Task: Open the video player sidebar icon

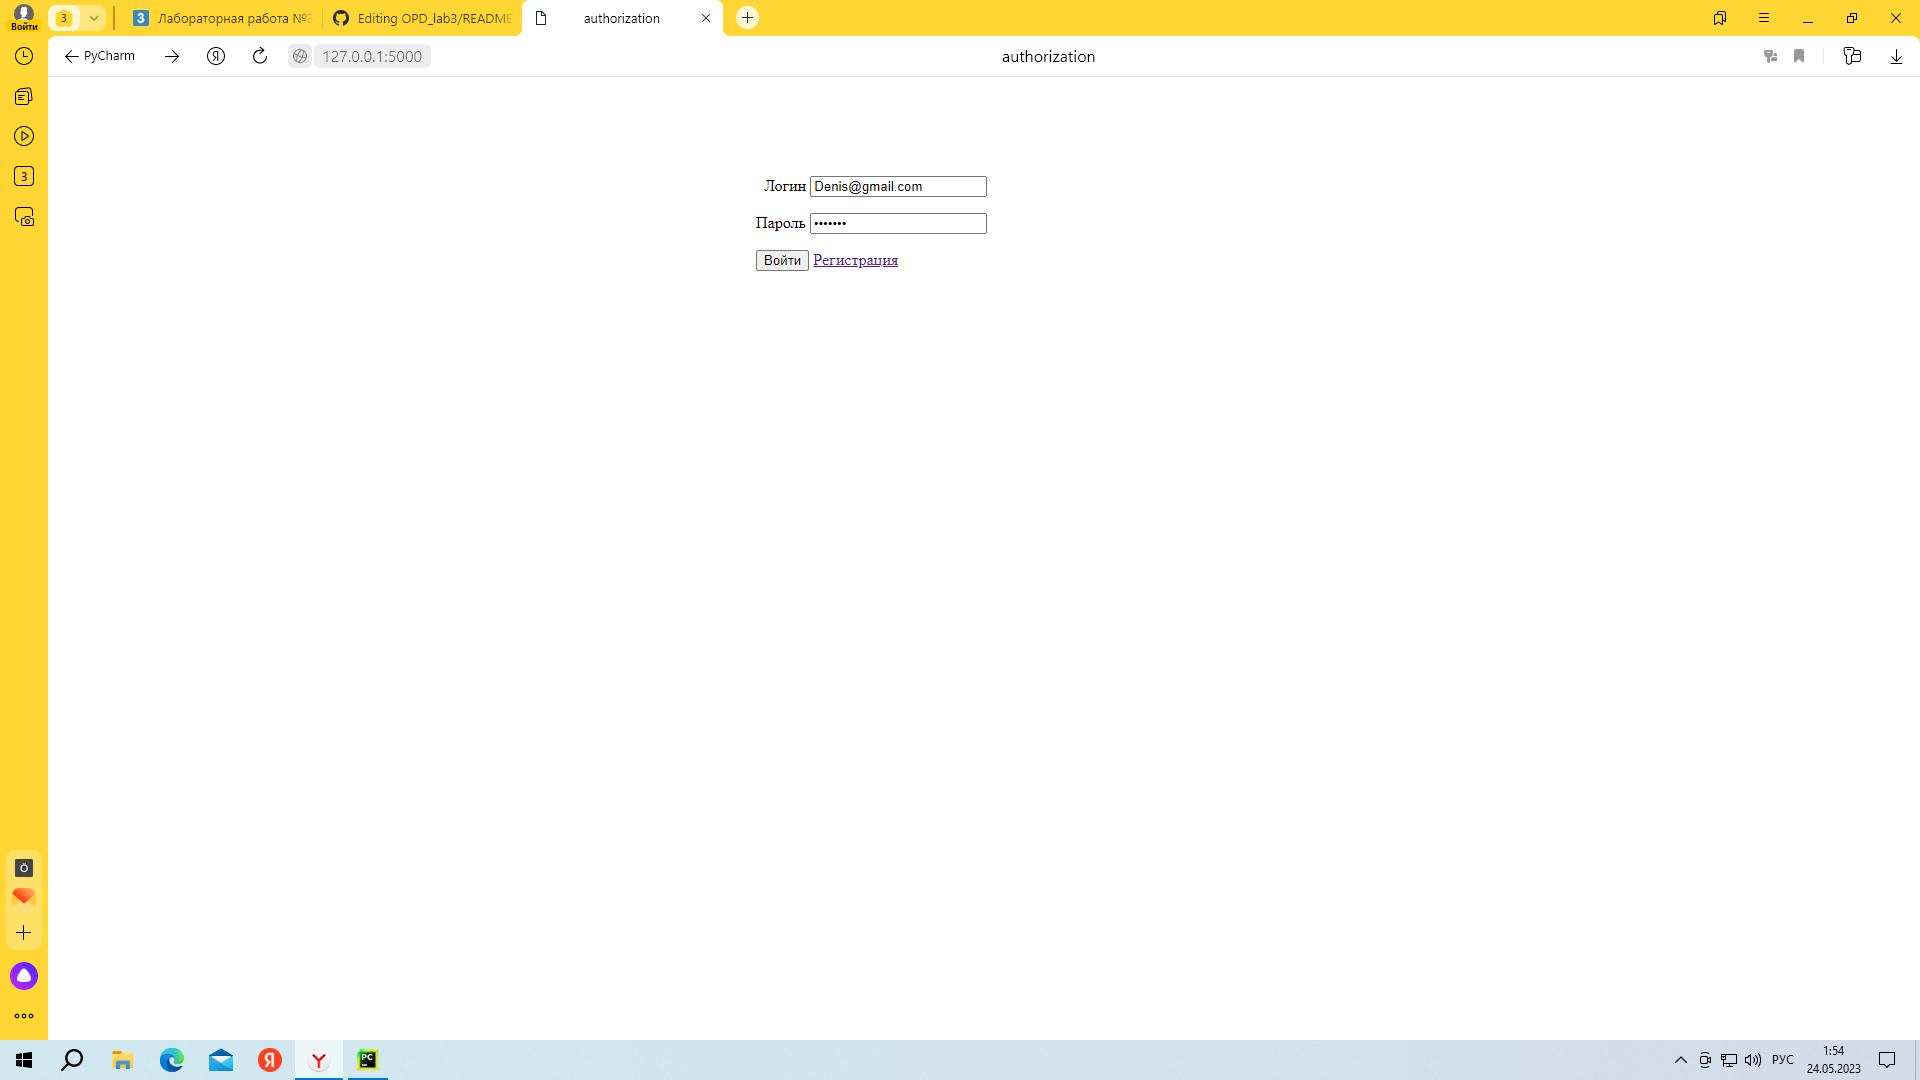Action: (24, 136)
